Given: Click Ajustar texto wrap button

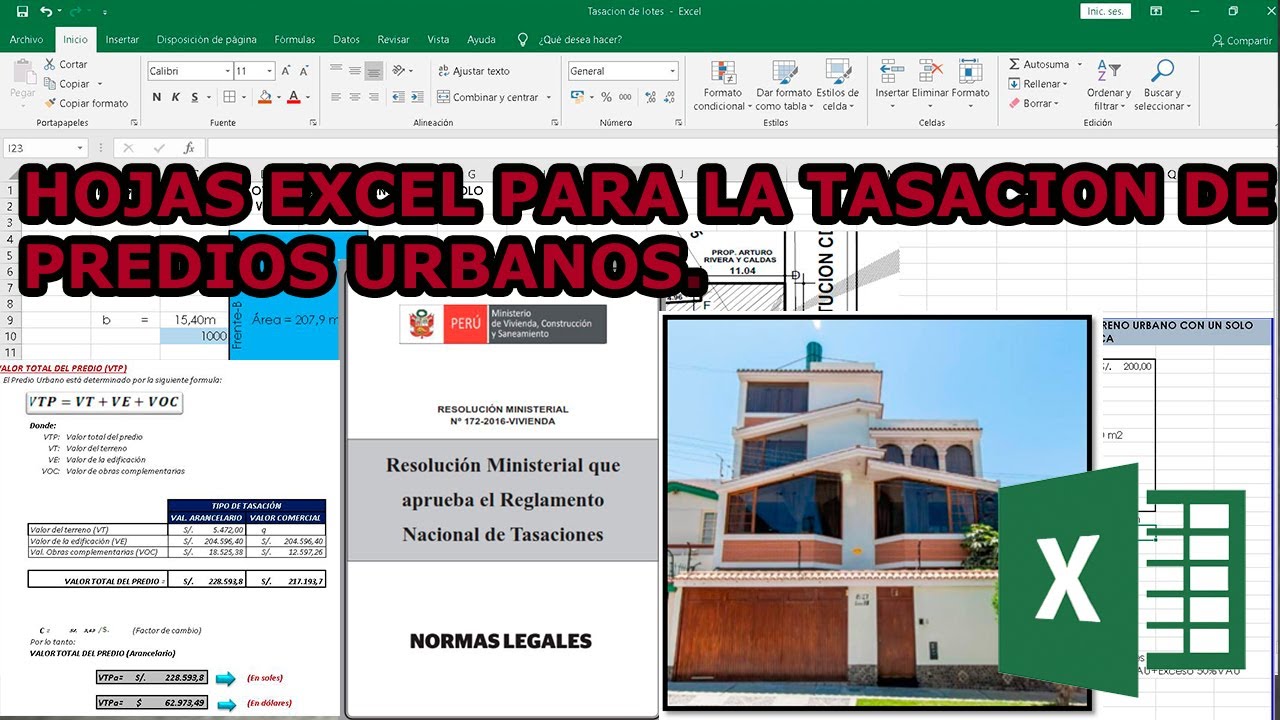Looking at the screenshot, I should click(474, 71).
